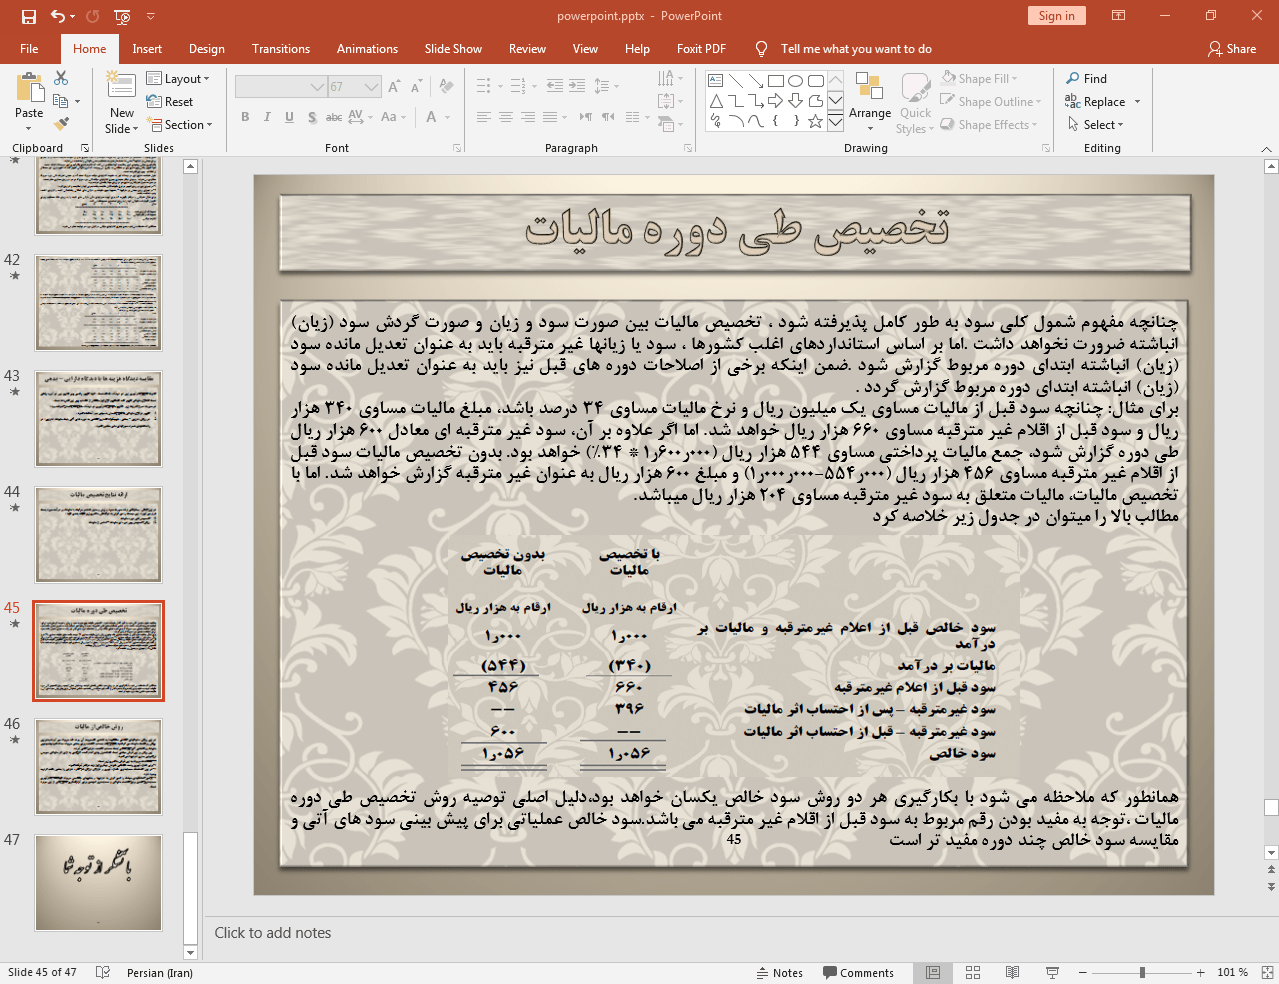
Task: Align text right
Action: (528, 117)
